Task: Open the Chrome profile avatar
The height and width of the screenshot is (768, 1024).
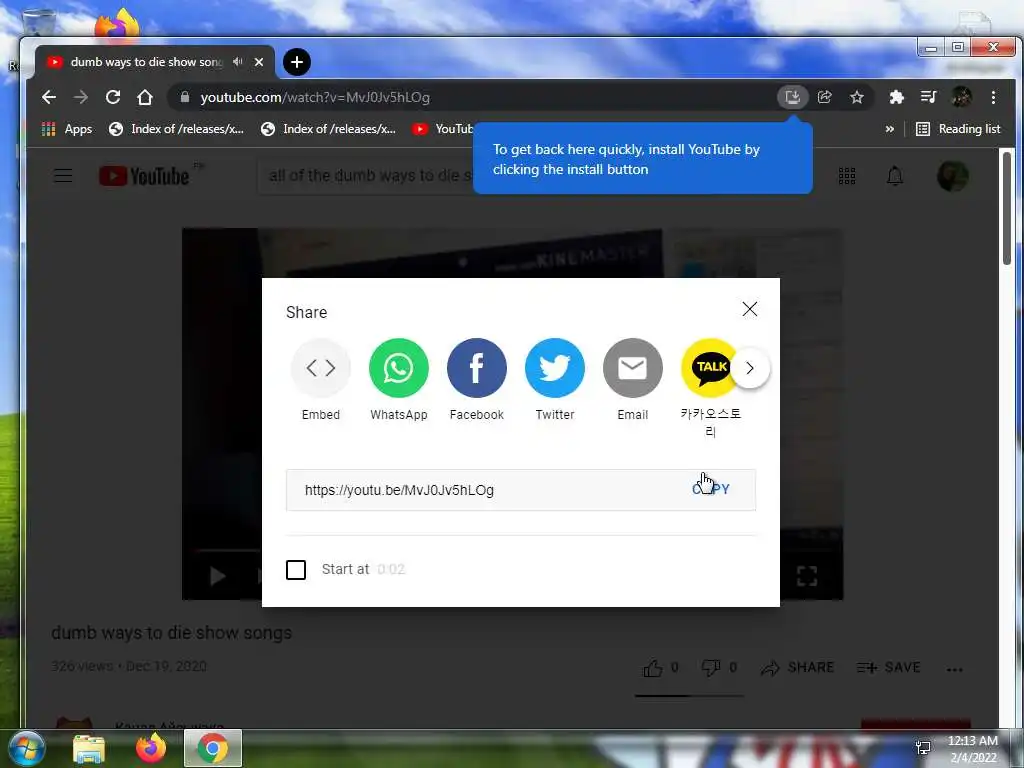Action: (961, 97)
